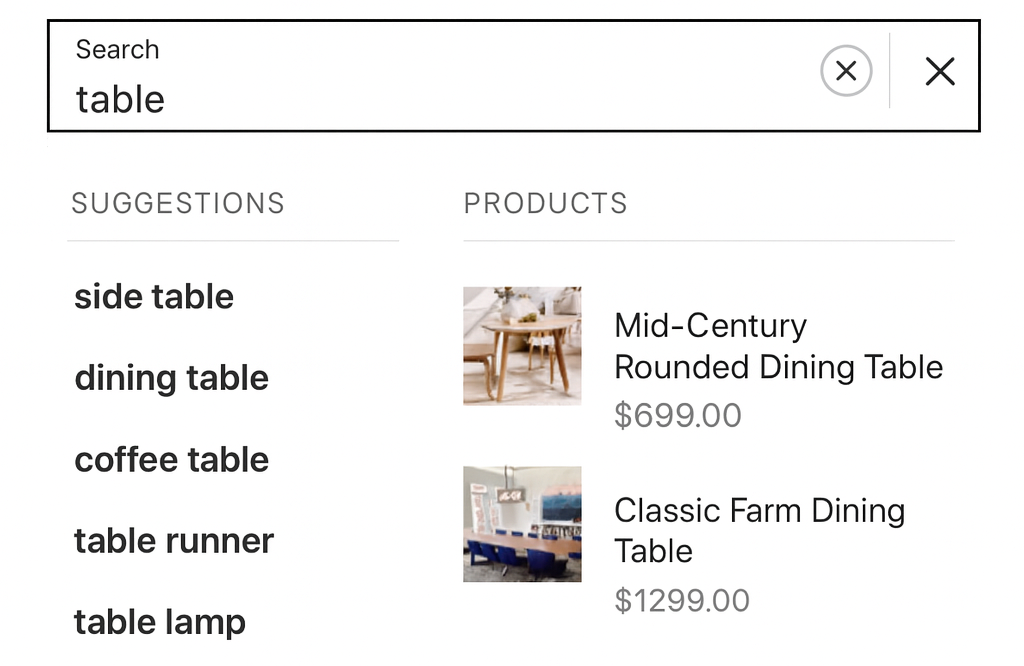Click the Mid-Century Rounded Dining Table thumbnail
1024x666 pixels.
click(521, 346)
